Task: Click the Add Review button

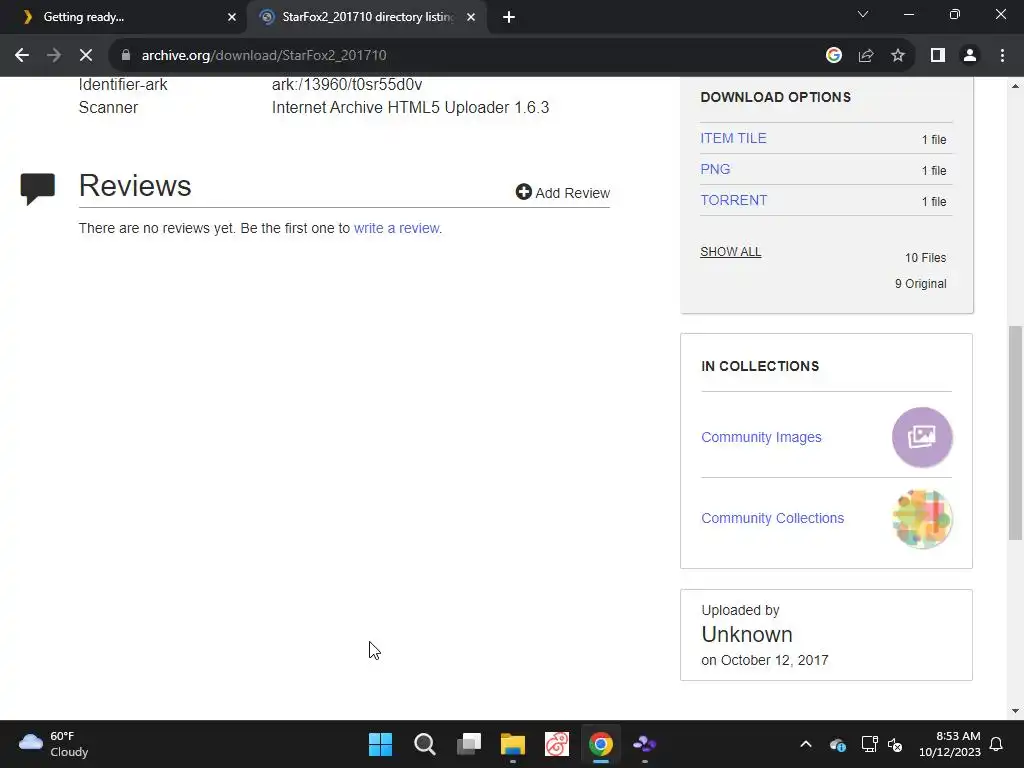Action: pyautogui.click(x=563, y=193)
